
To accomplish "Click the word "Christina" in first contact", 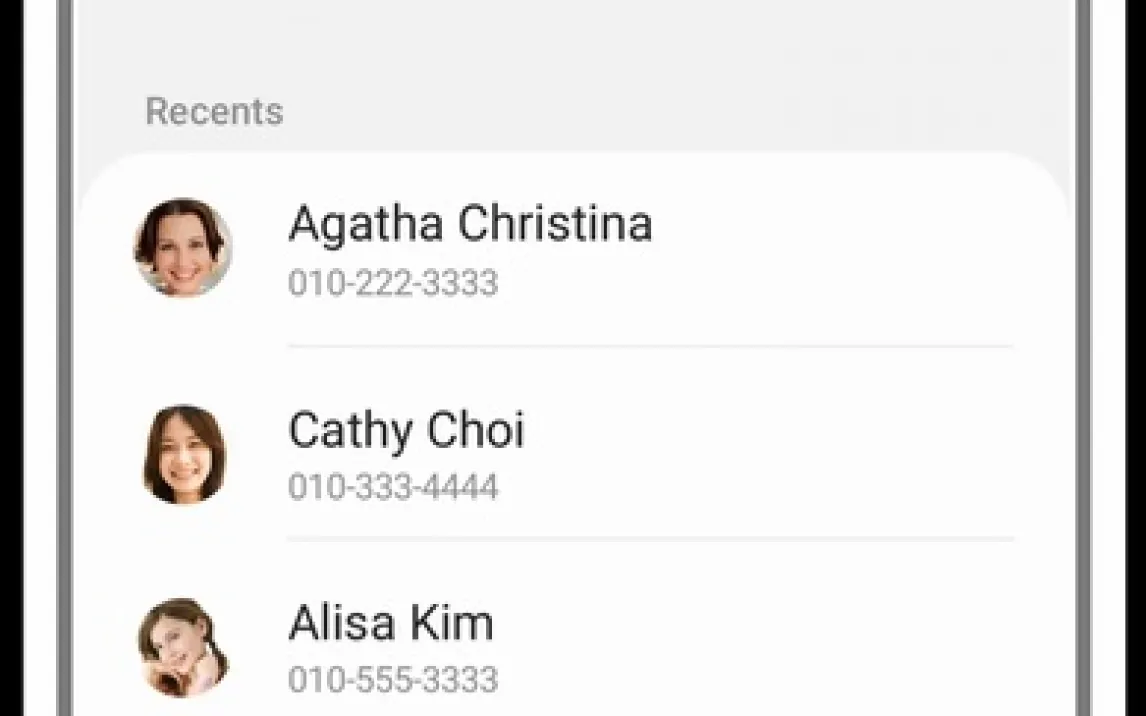I will 556,223.
